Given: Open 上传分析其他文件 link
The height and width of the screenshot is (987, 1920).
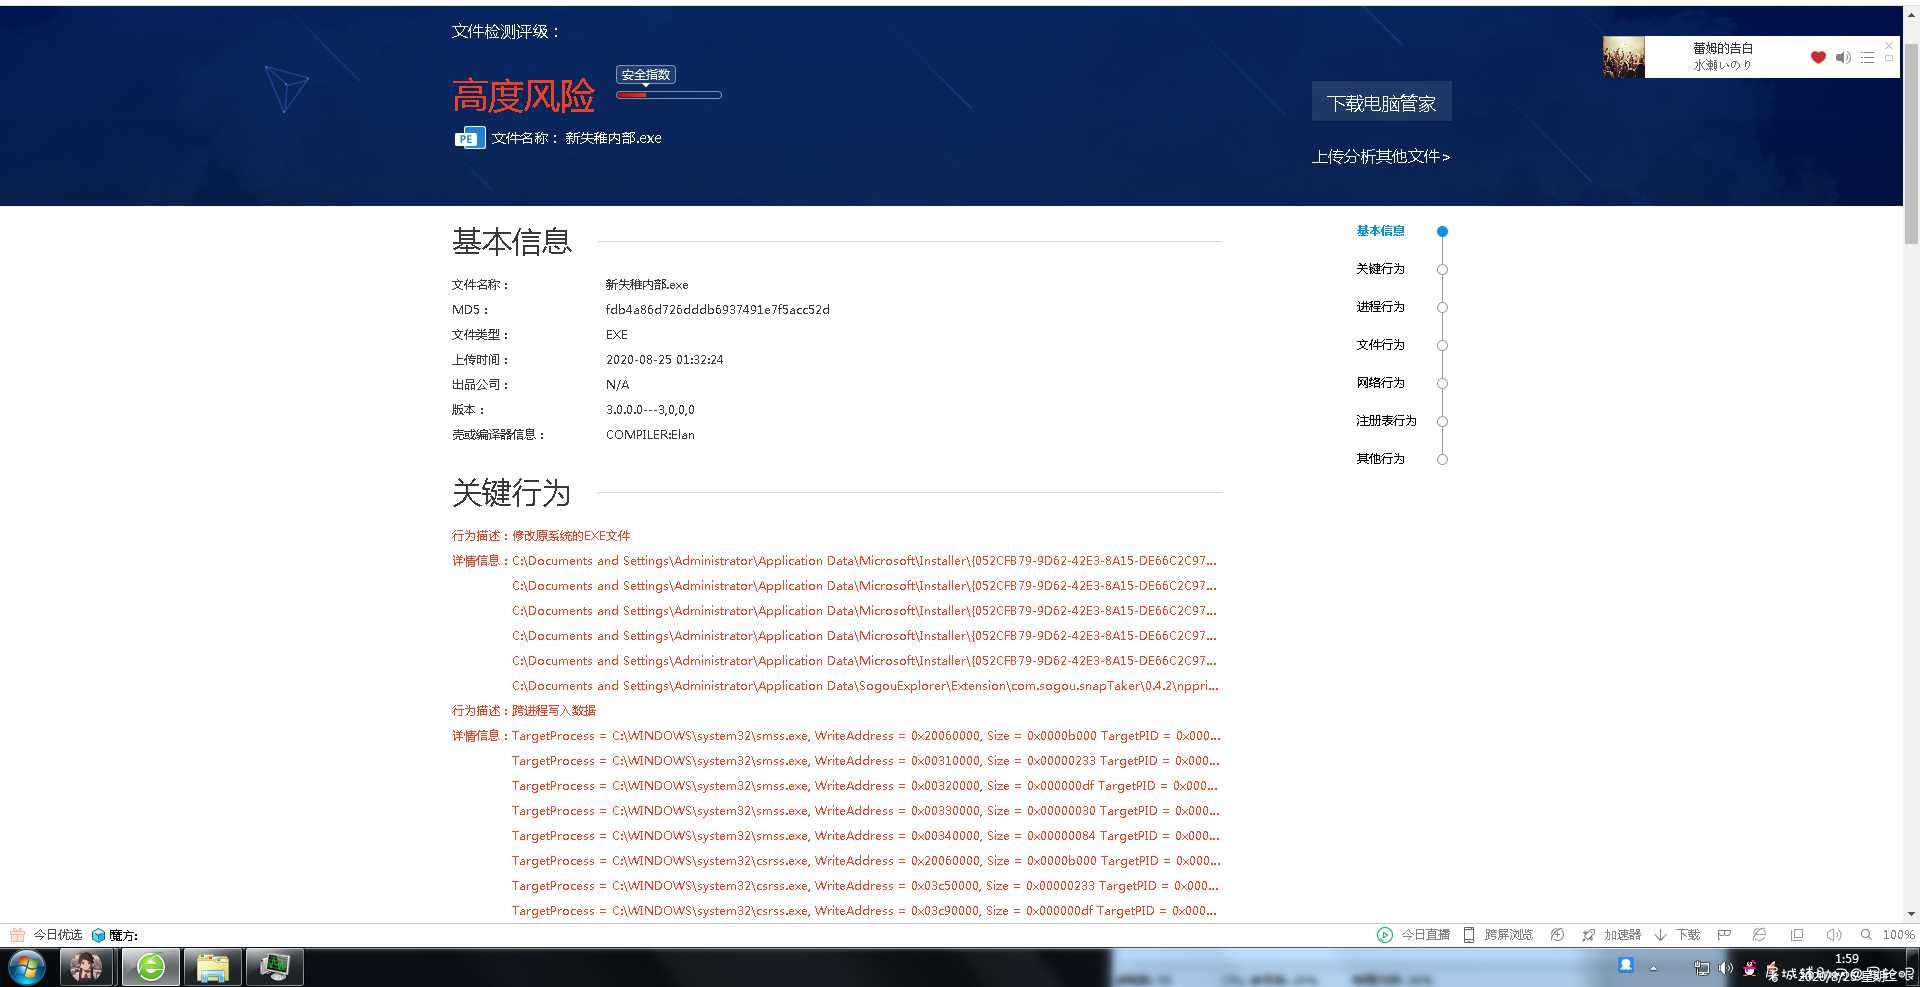Looking at the screenshot, I should [1381, 156].
